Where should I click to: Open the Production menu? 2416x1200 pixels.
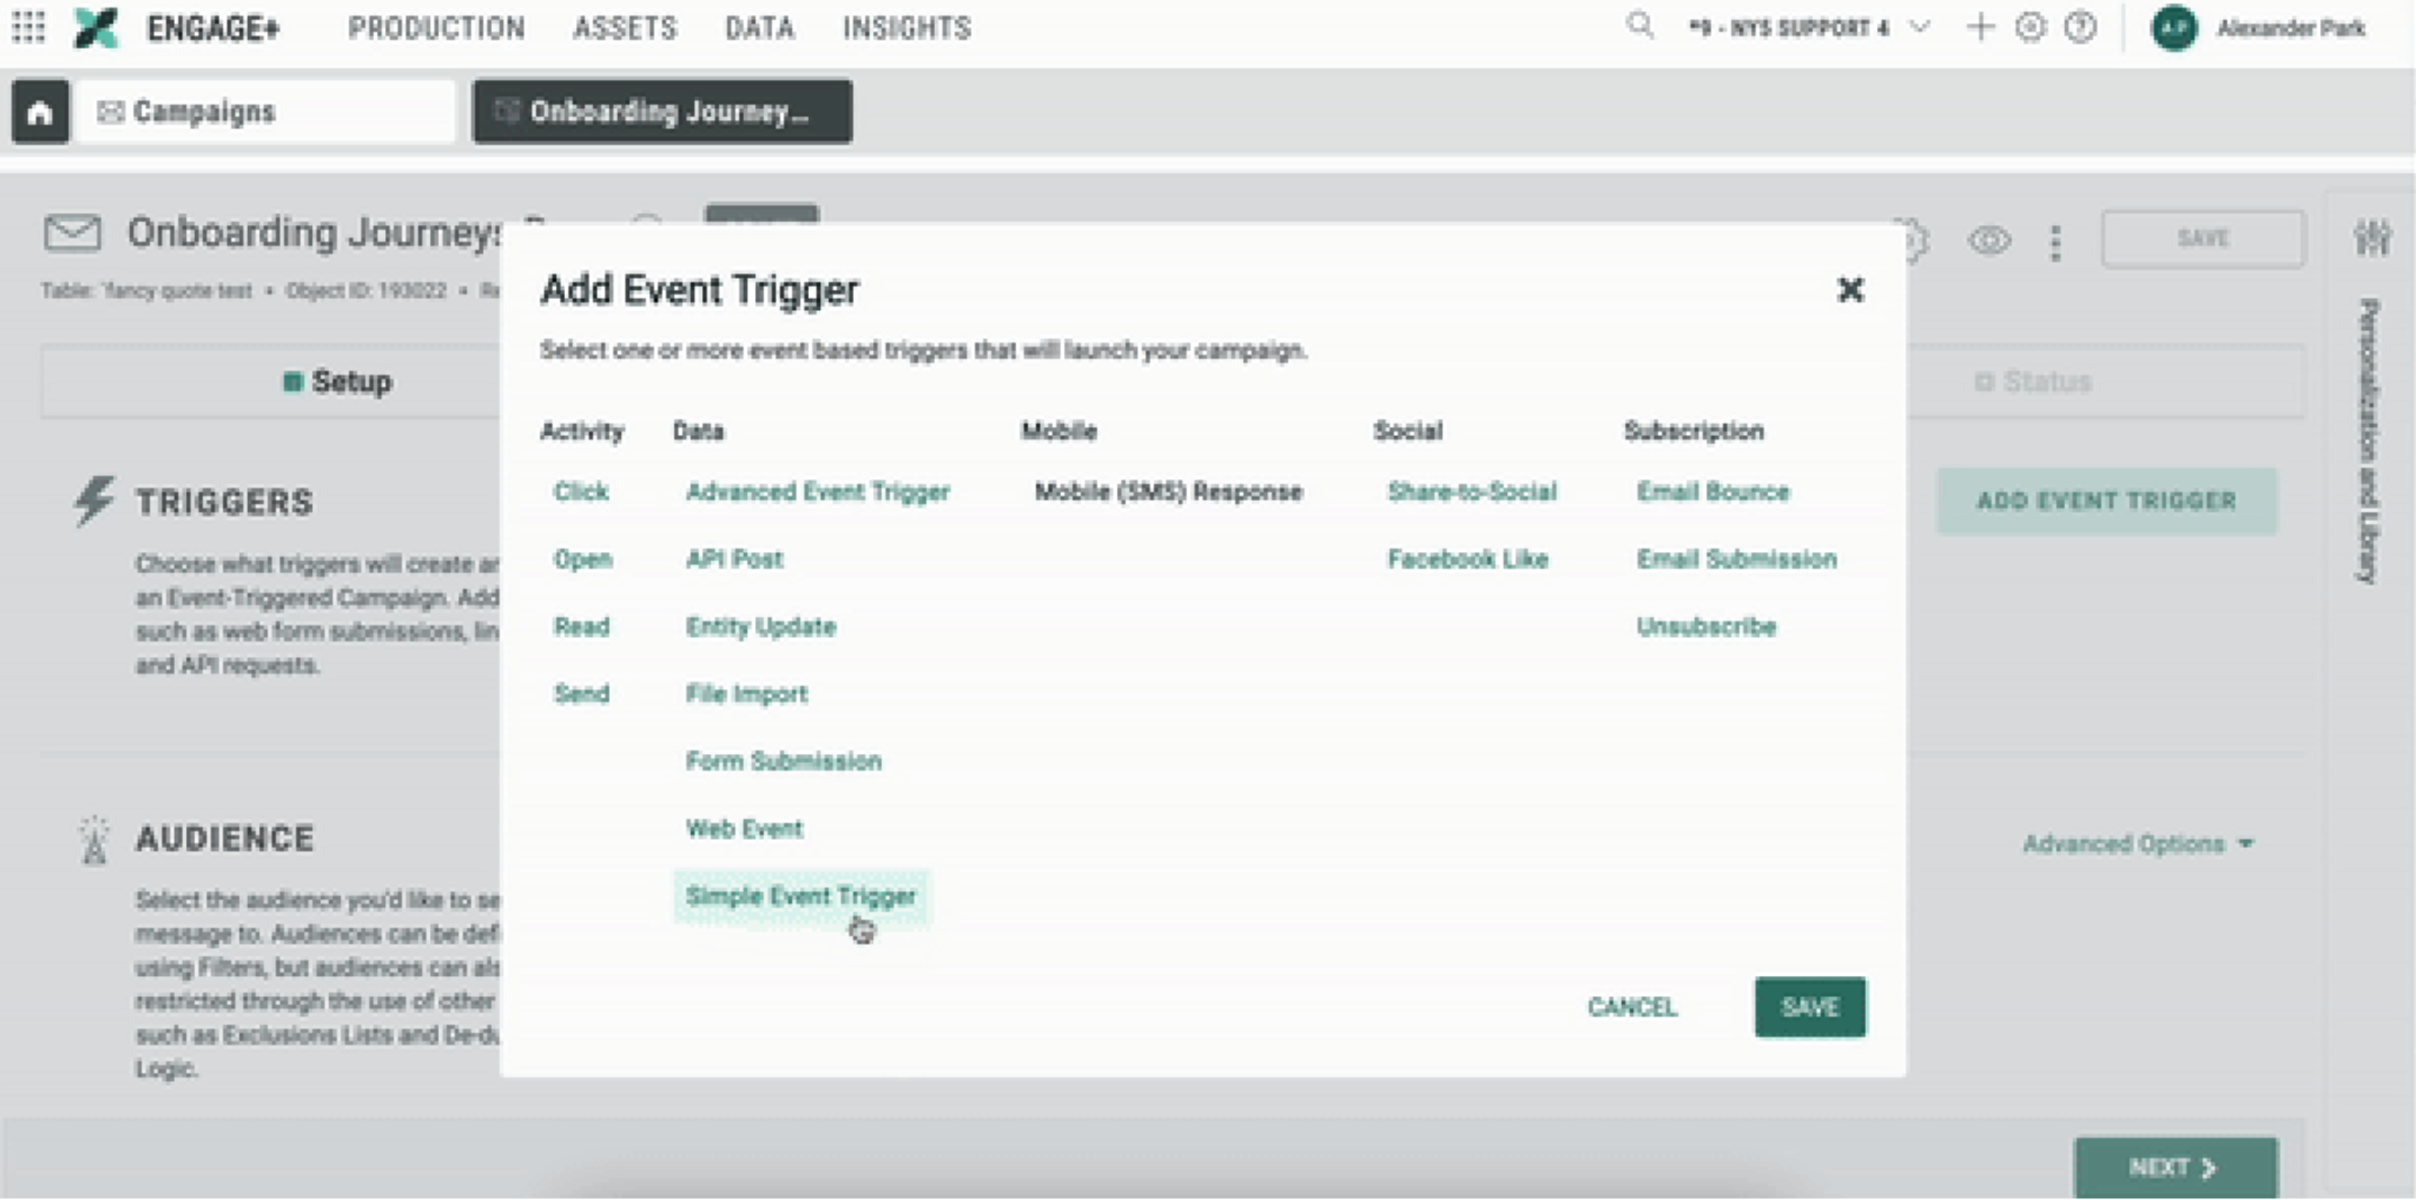point(436,28)
